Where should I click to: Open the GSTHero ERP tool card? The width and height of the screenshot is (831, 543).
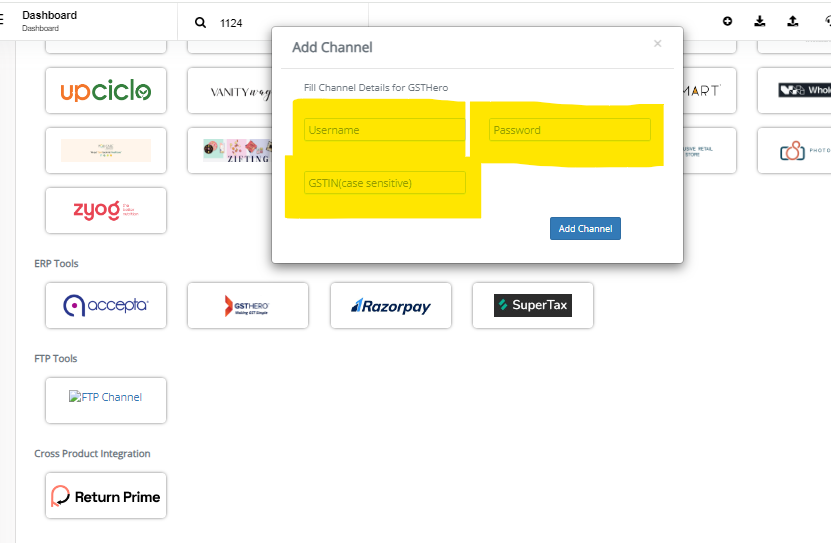[248, 306]
